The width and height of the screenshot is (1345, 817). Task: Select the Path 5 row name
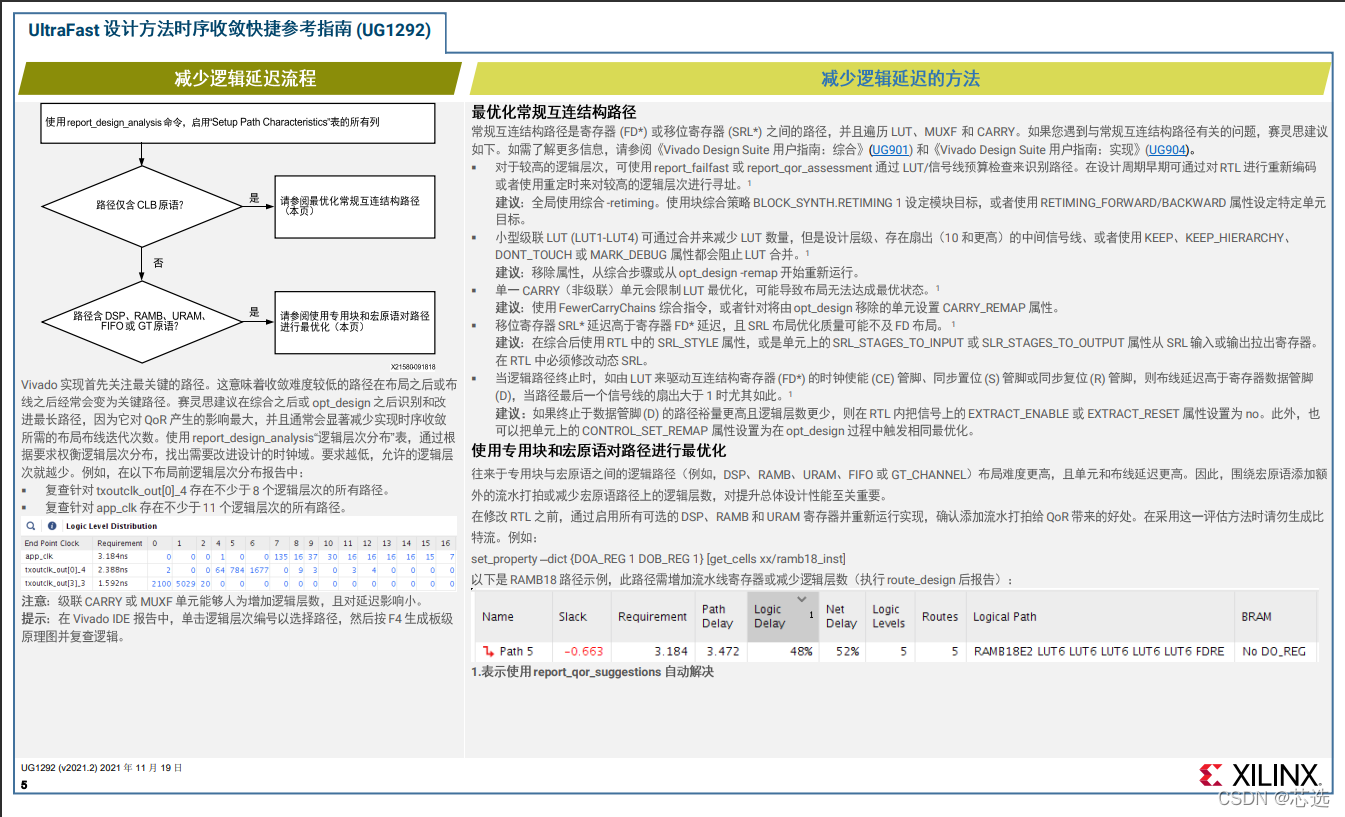(516, 651)
